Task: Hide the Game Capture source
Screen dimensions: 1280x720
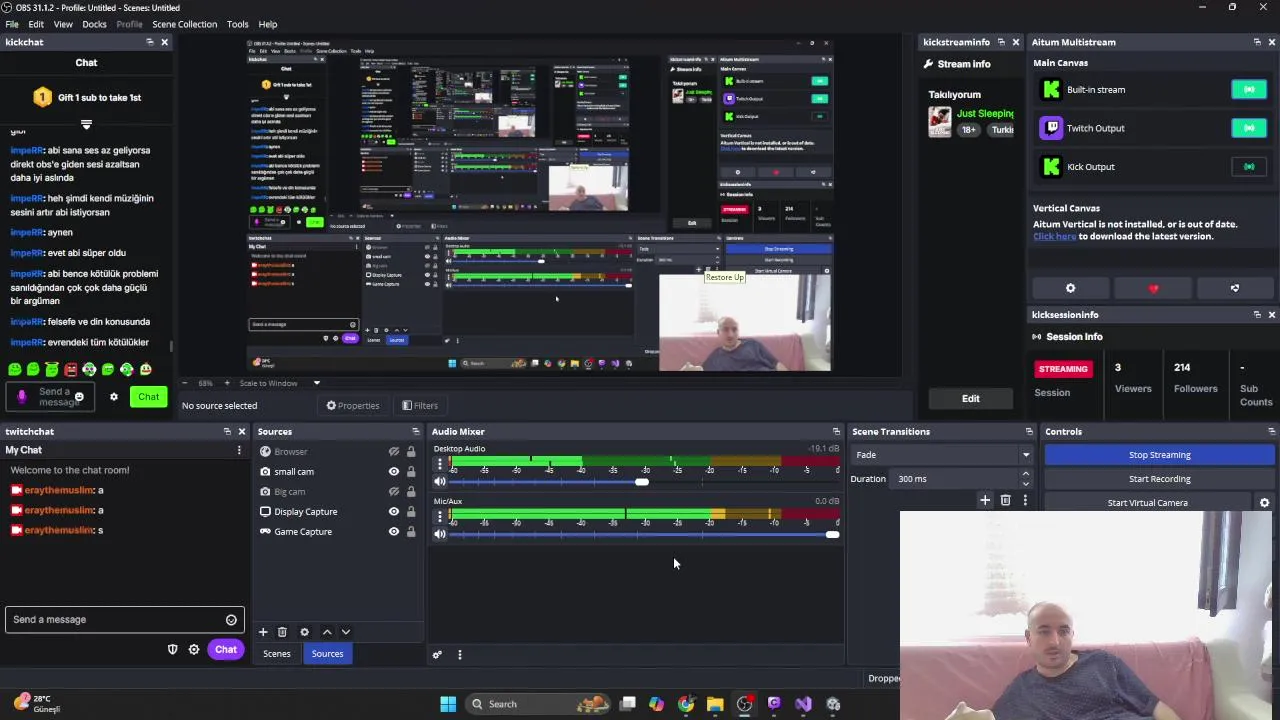Action: click(394, 532)
